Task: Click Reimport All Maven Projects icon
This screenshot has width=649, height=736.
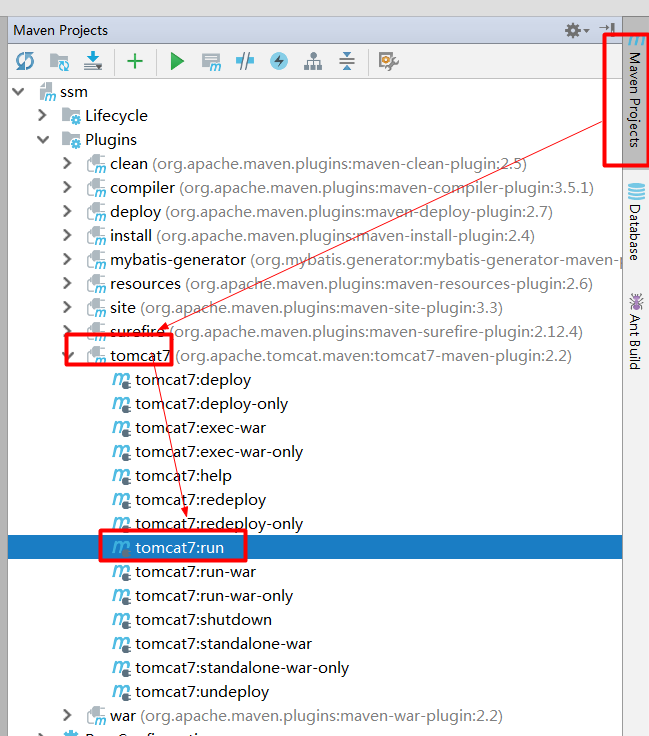Action: 25,61
